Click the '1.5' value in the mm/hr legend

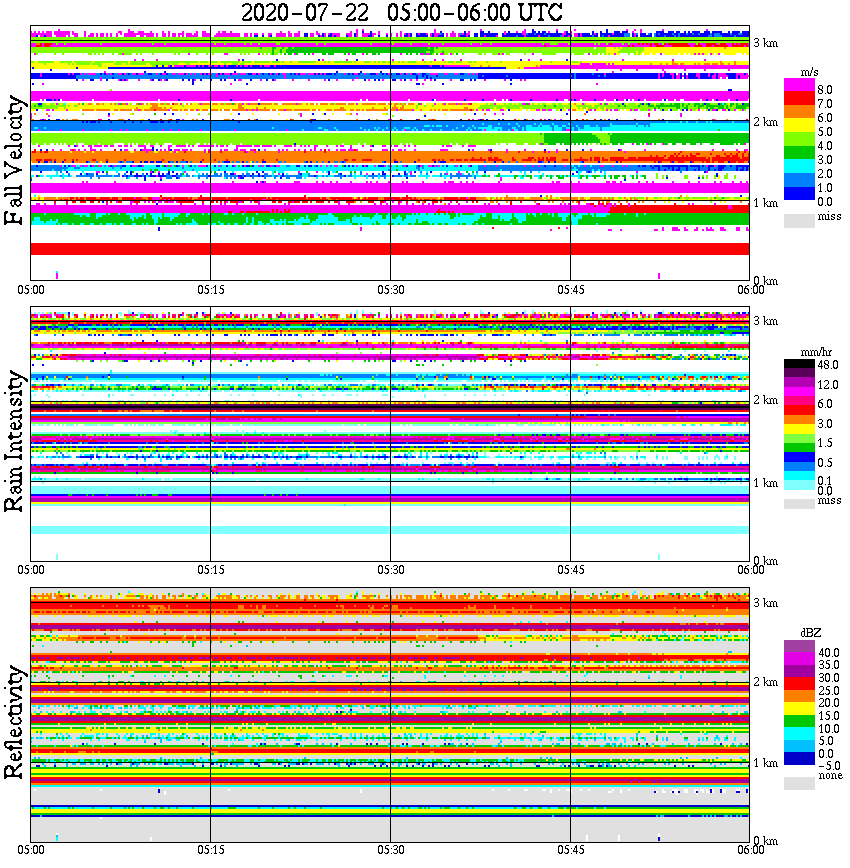click(x=825, y=442)
